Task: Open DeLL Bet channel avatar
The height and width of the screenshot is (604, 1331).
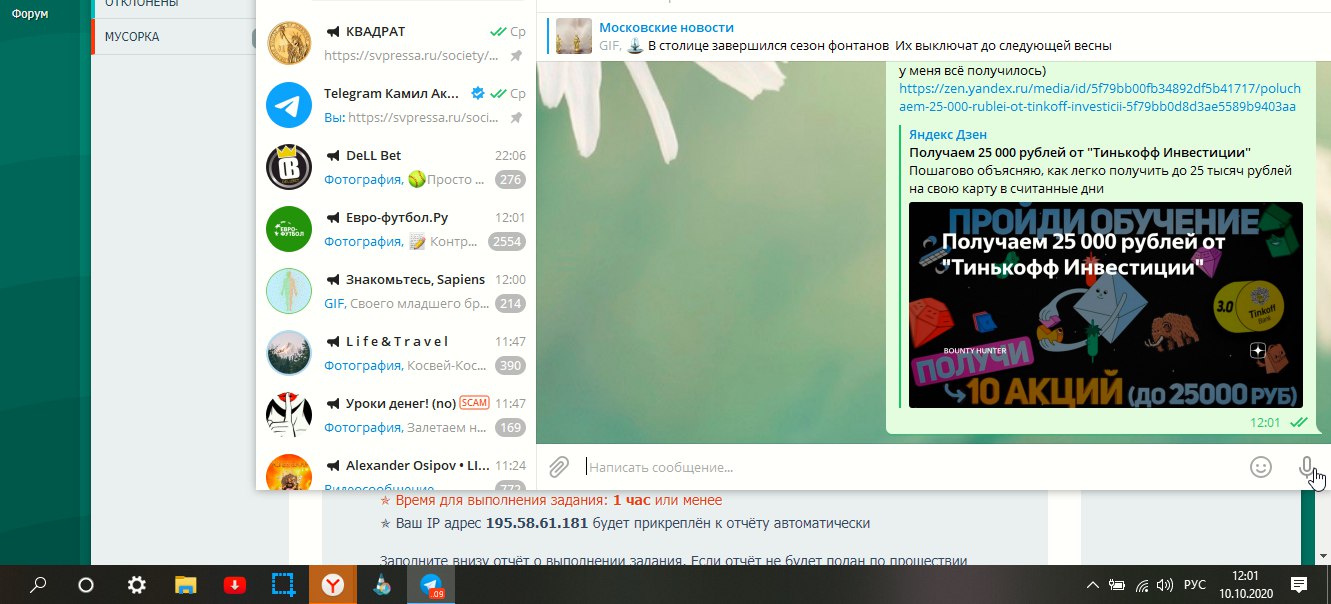Action: (x=289, y=167)
